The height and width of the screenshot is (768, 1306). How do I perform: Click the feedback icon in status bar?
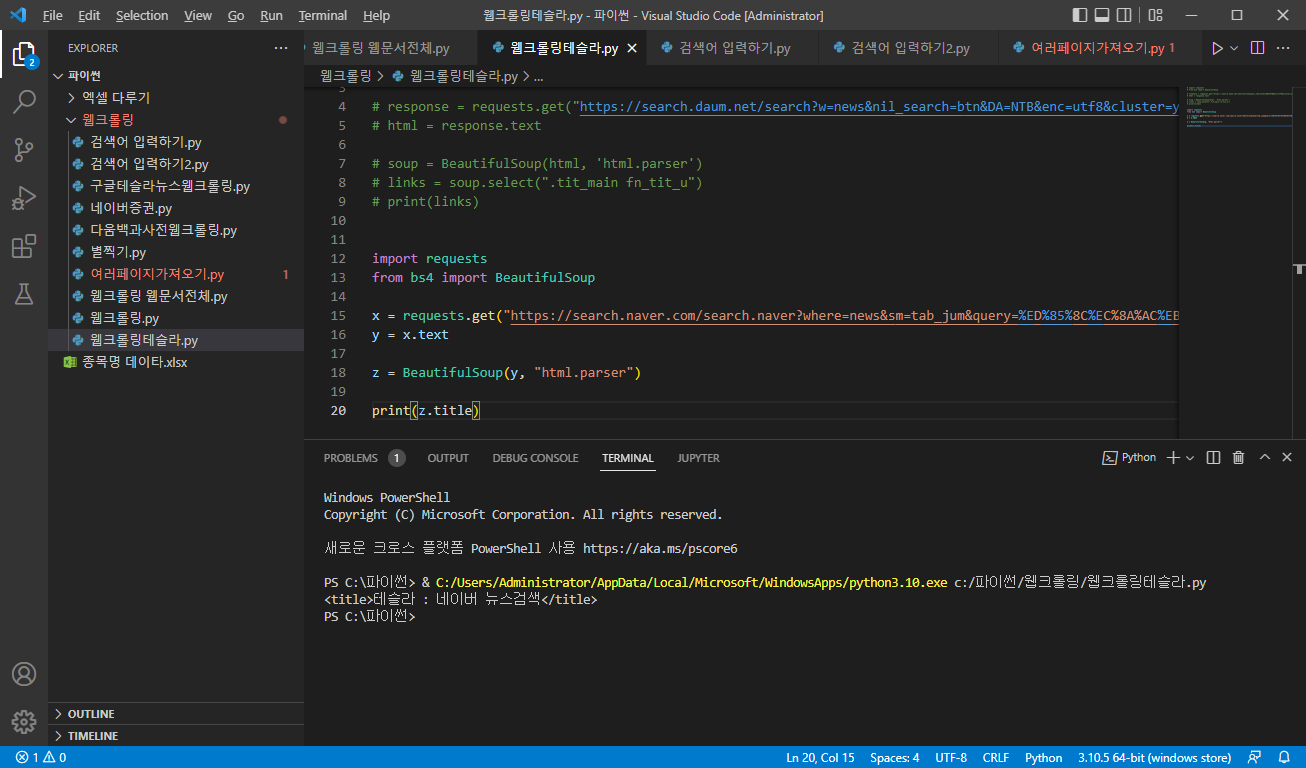(1254, 757)
